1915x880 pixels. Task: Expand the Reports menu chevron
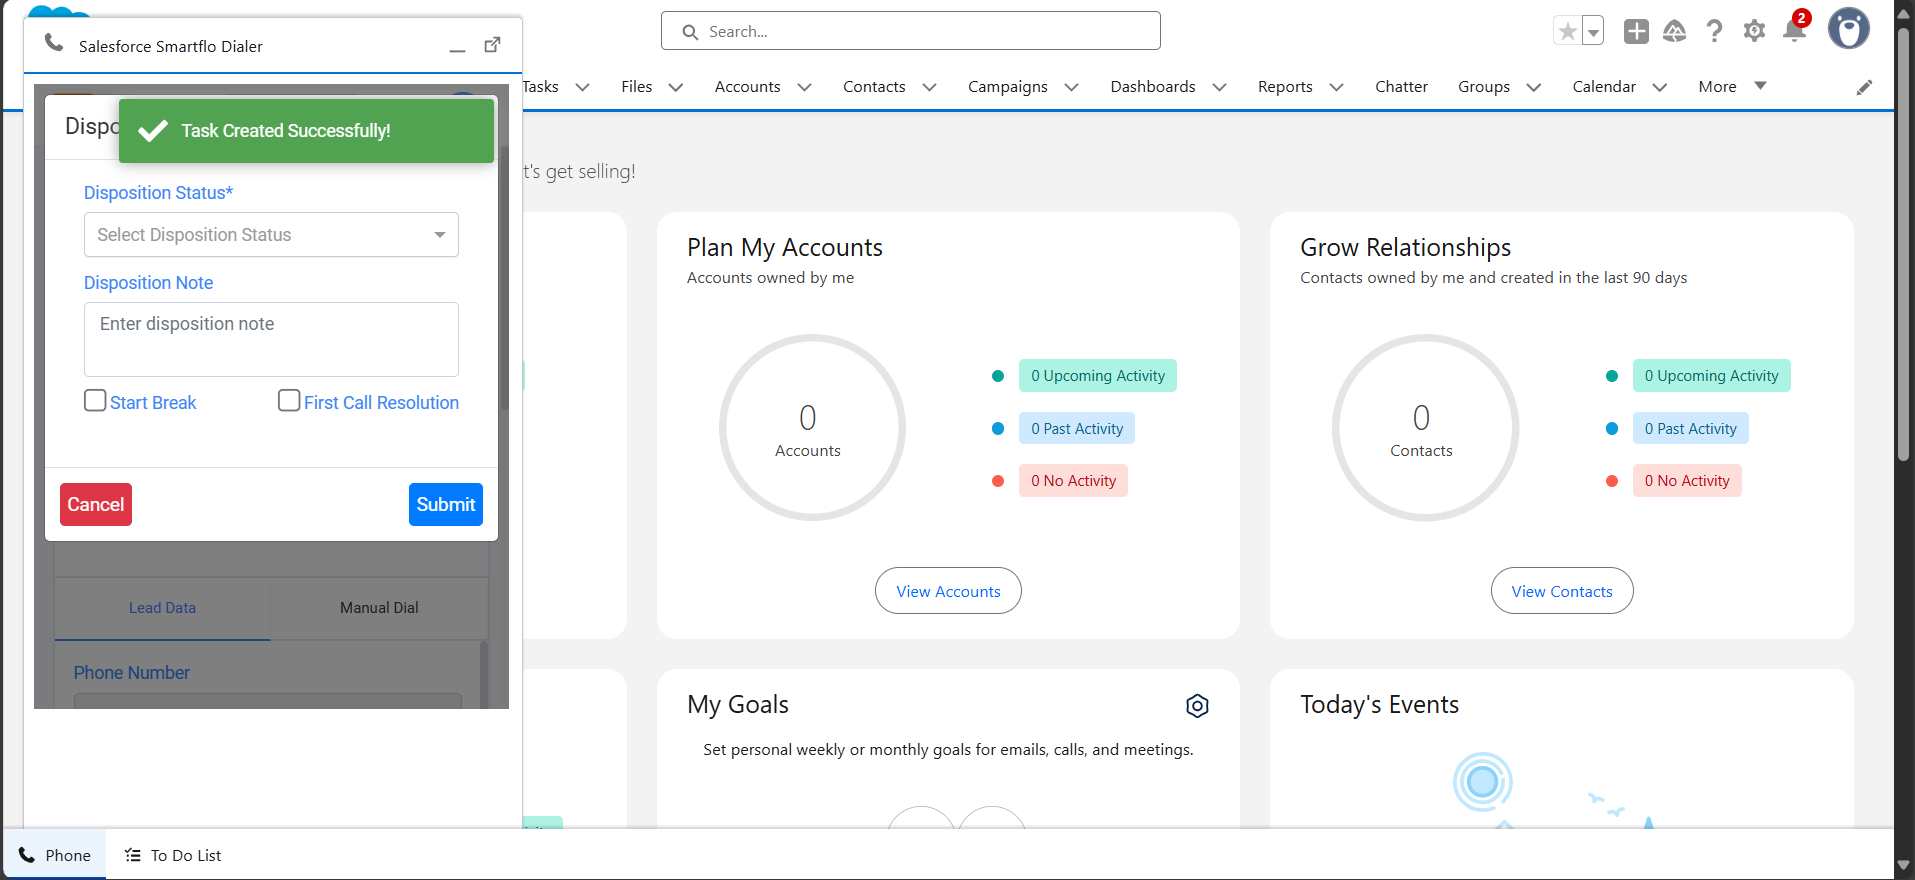click(x=1336, y=87)
